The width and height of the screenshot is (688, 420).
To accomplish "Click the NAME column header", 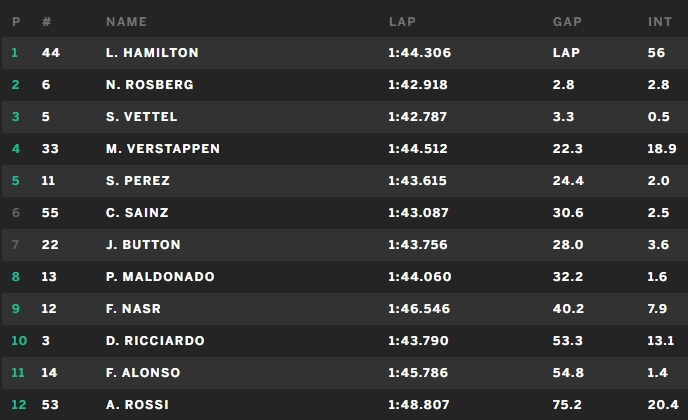I will pos(126,21).
